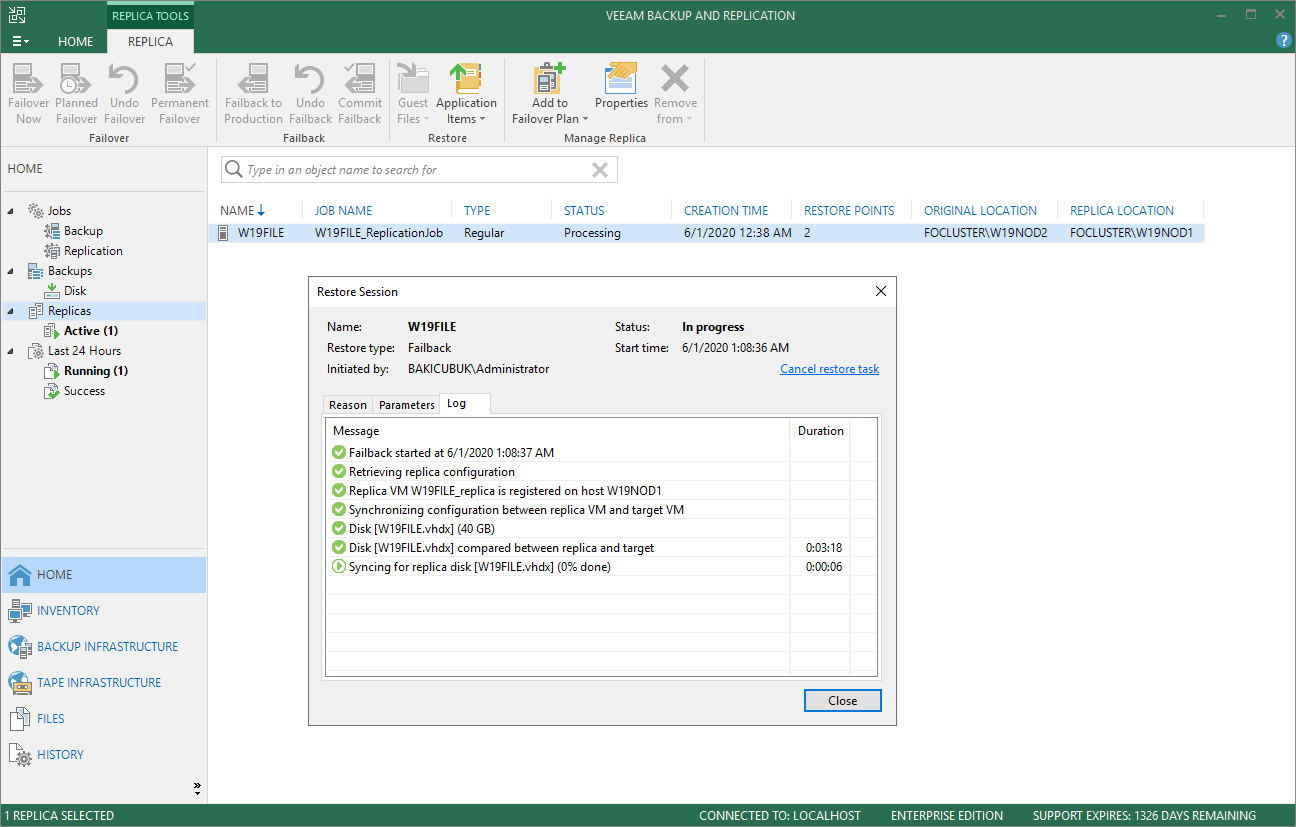Click the Undo Failover ribbon icon
1296x827 pixels.
point(125,94)
